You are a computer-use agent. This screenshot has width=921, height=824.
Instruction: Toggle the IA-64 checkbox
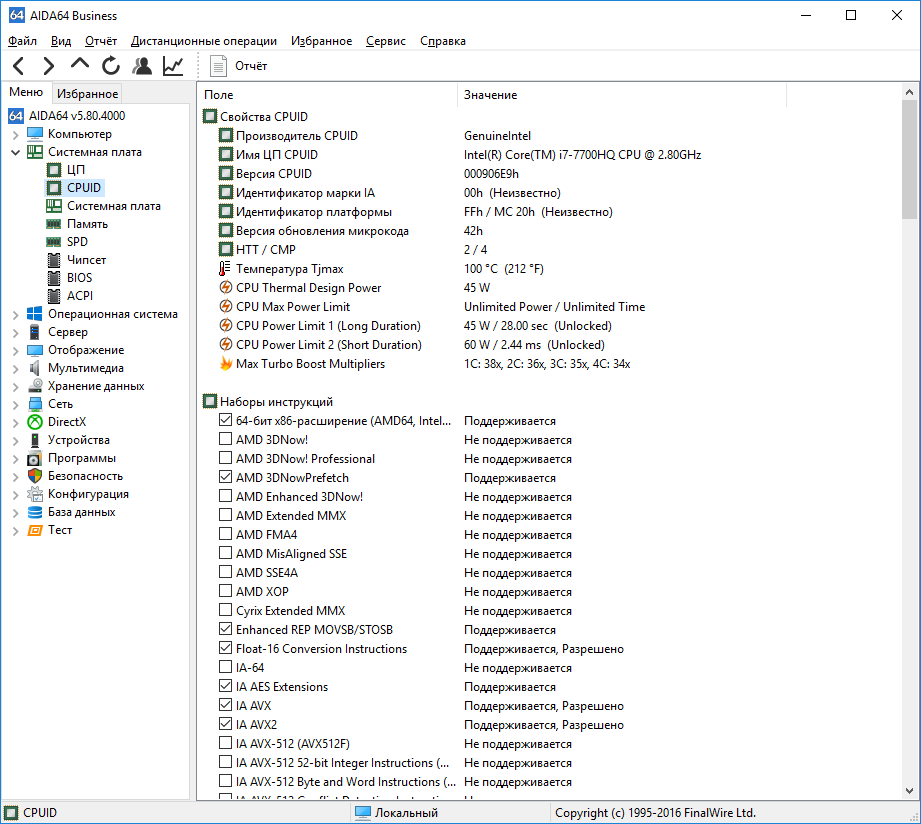[x=225, y=667]
